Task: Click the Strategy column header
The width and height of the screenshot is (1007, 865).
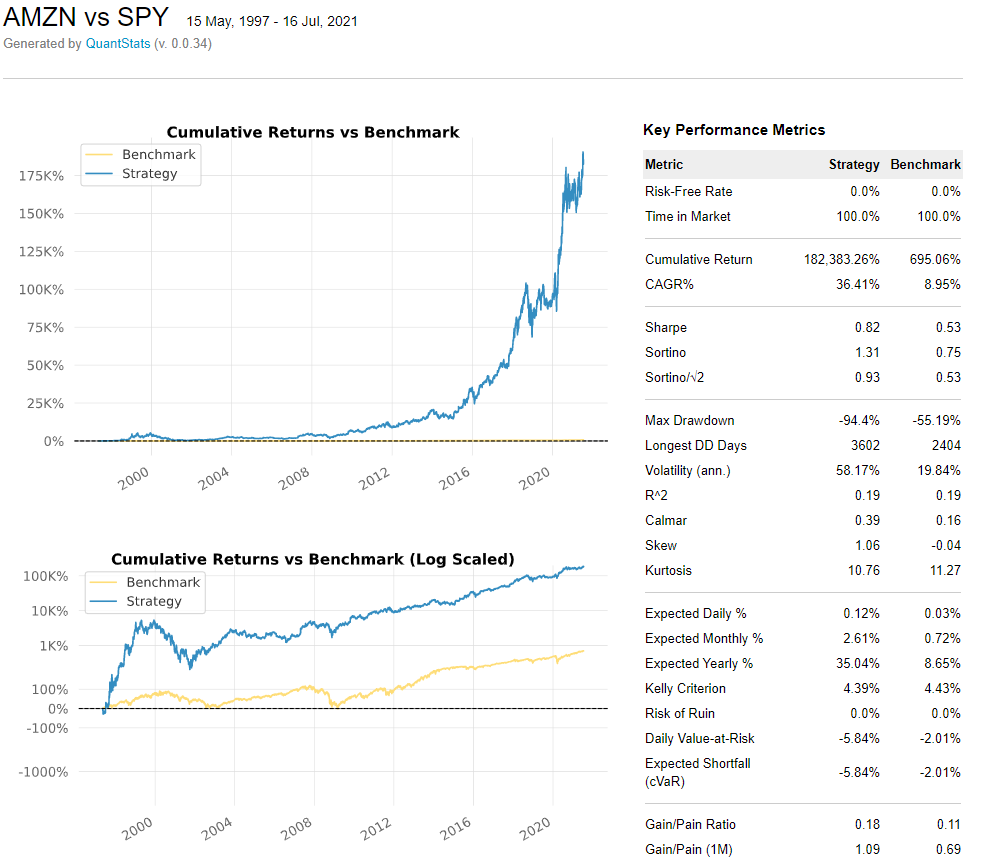Action: pos(854,164)
